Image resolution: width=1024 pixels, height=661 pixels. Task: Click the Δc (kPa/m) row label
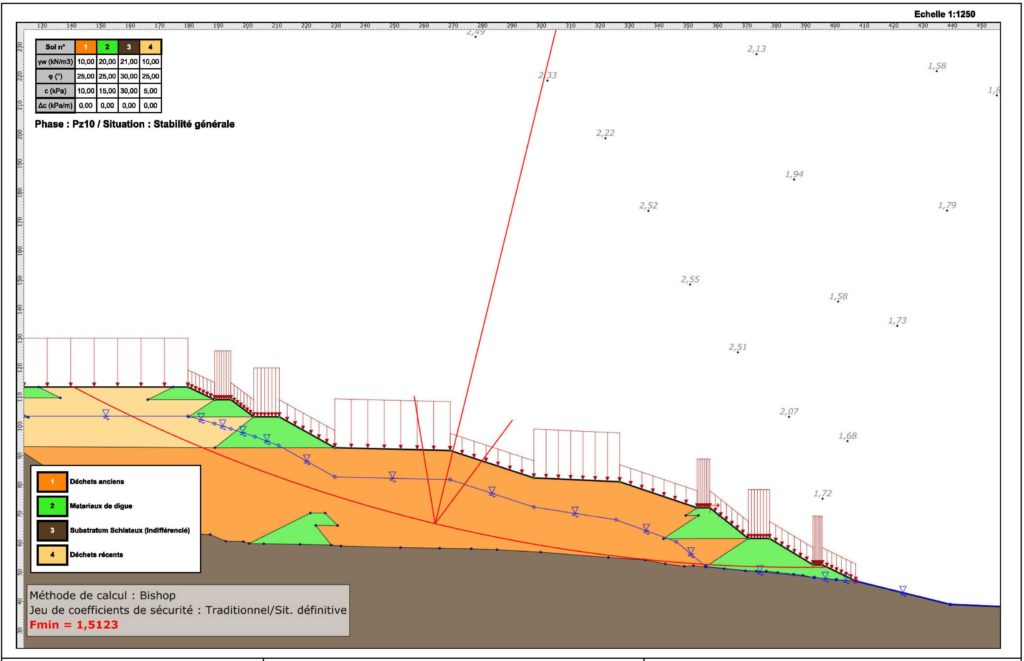point(55,105)
